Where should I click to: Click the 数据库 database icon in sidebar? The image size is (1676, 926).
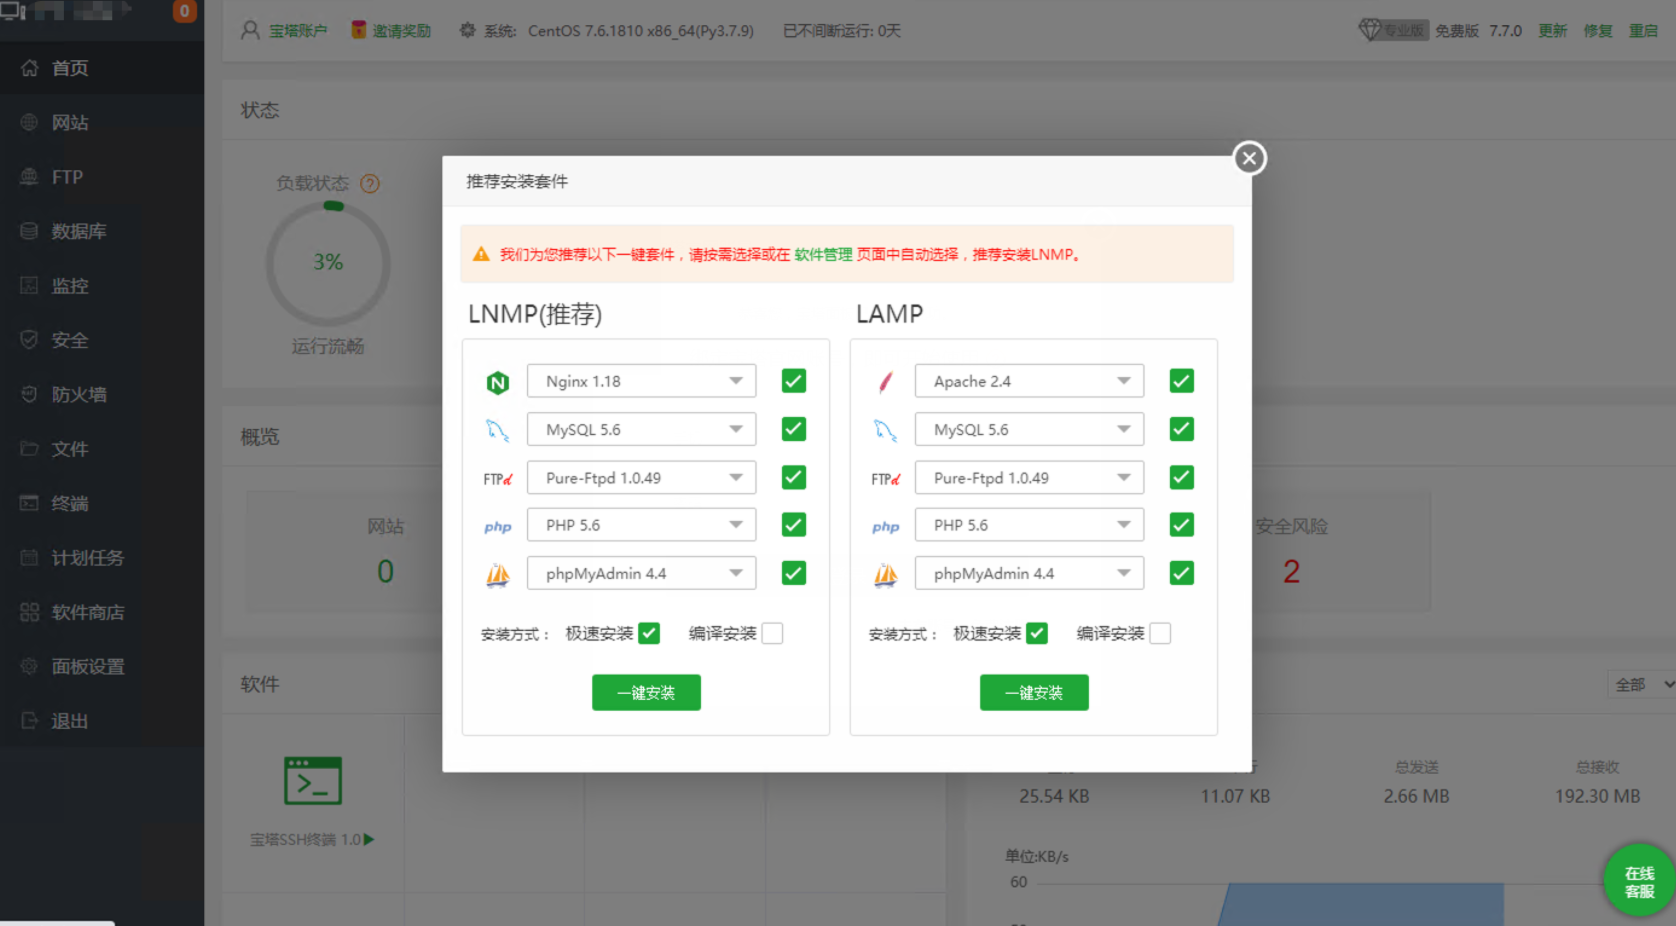(x=30, y=231)
